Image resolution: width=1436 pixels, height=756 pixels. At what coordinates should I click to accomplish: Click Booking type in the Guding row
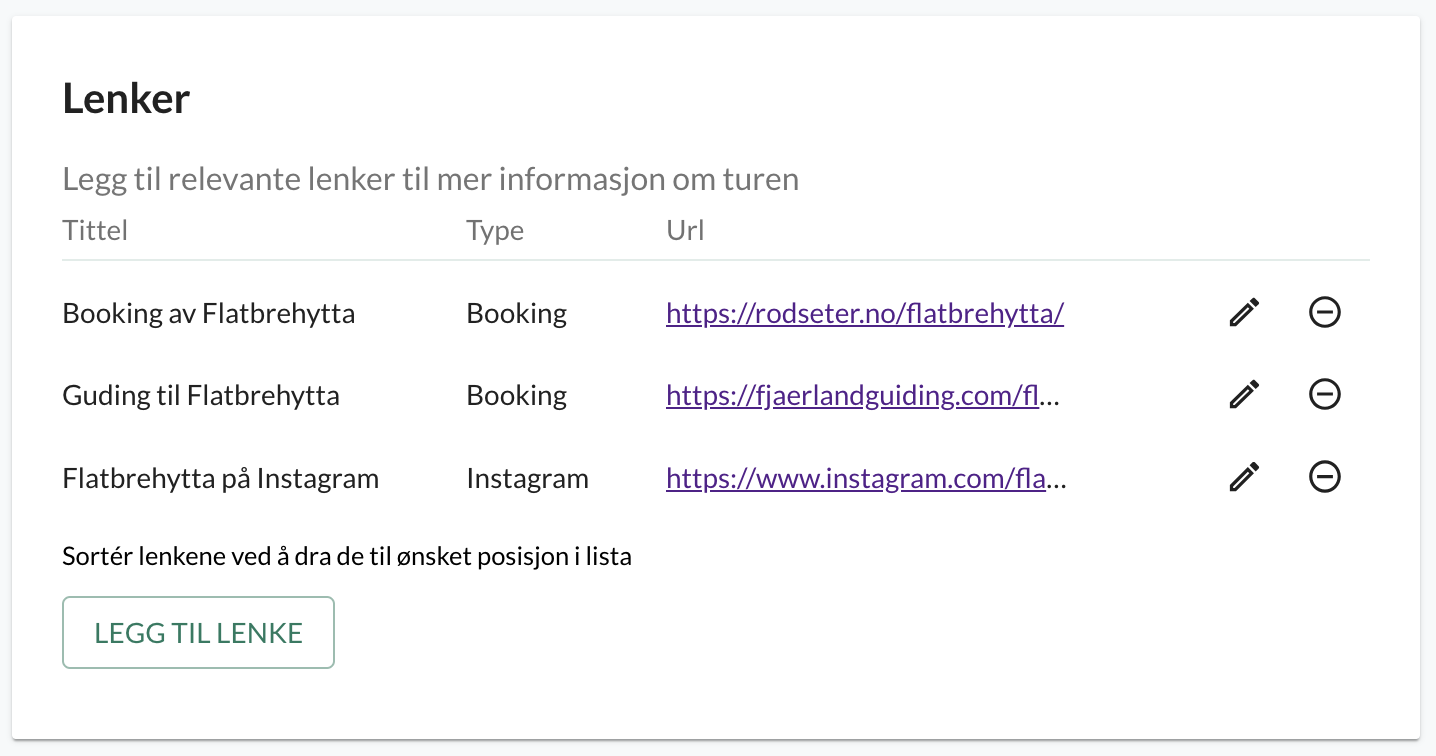click(516, 396)
